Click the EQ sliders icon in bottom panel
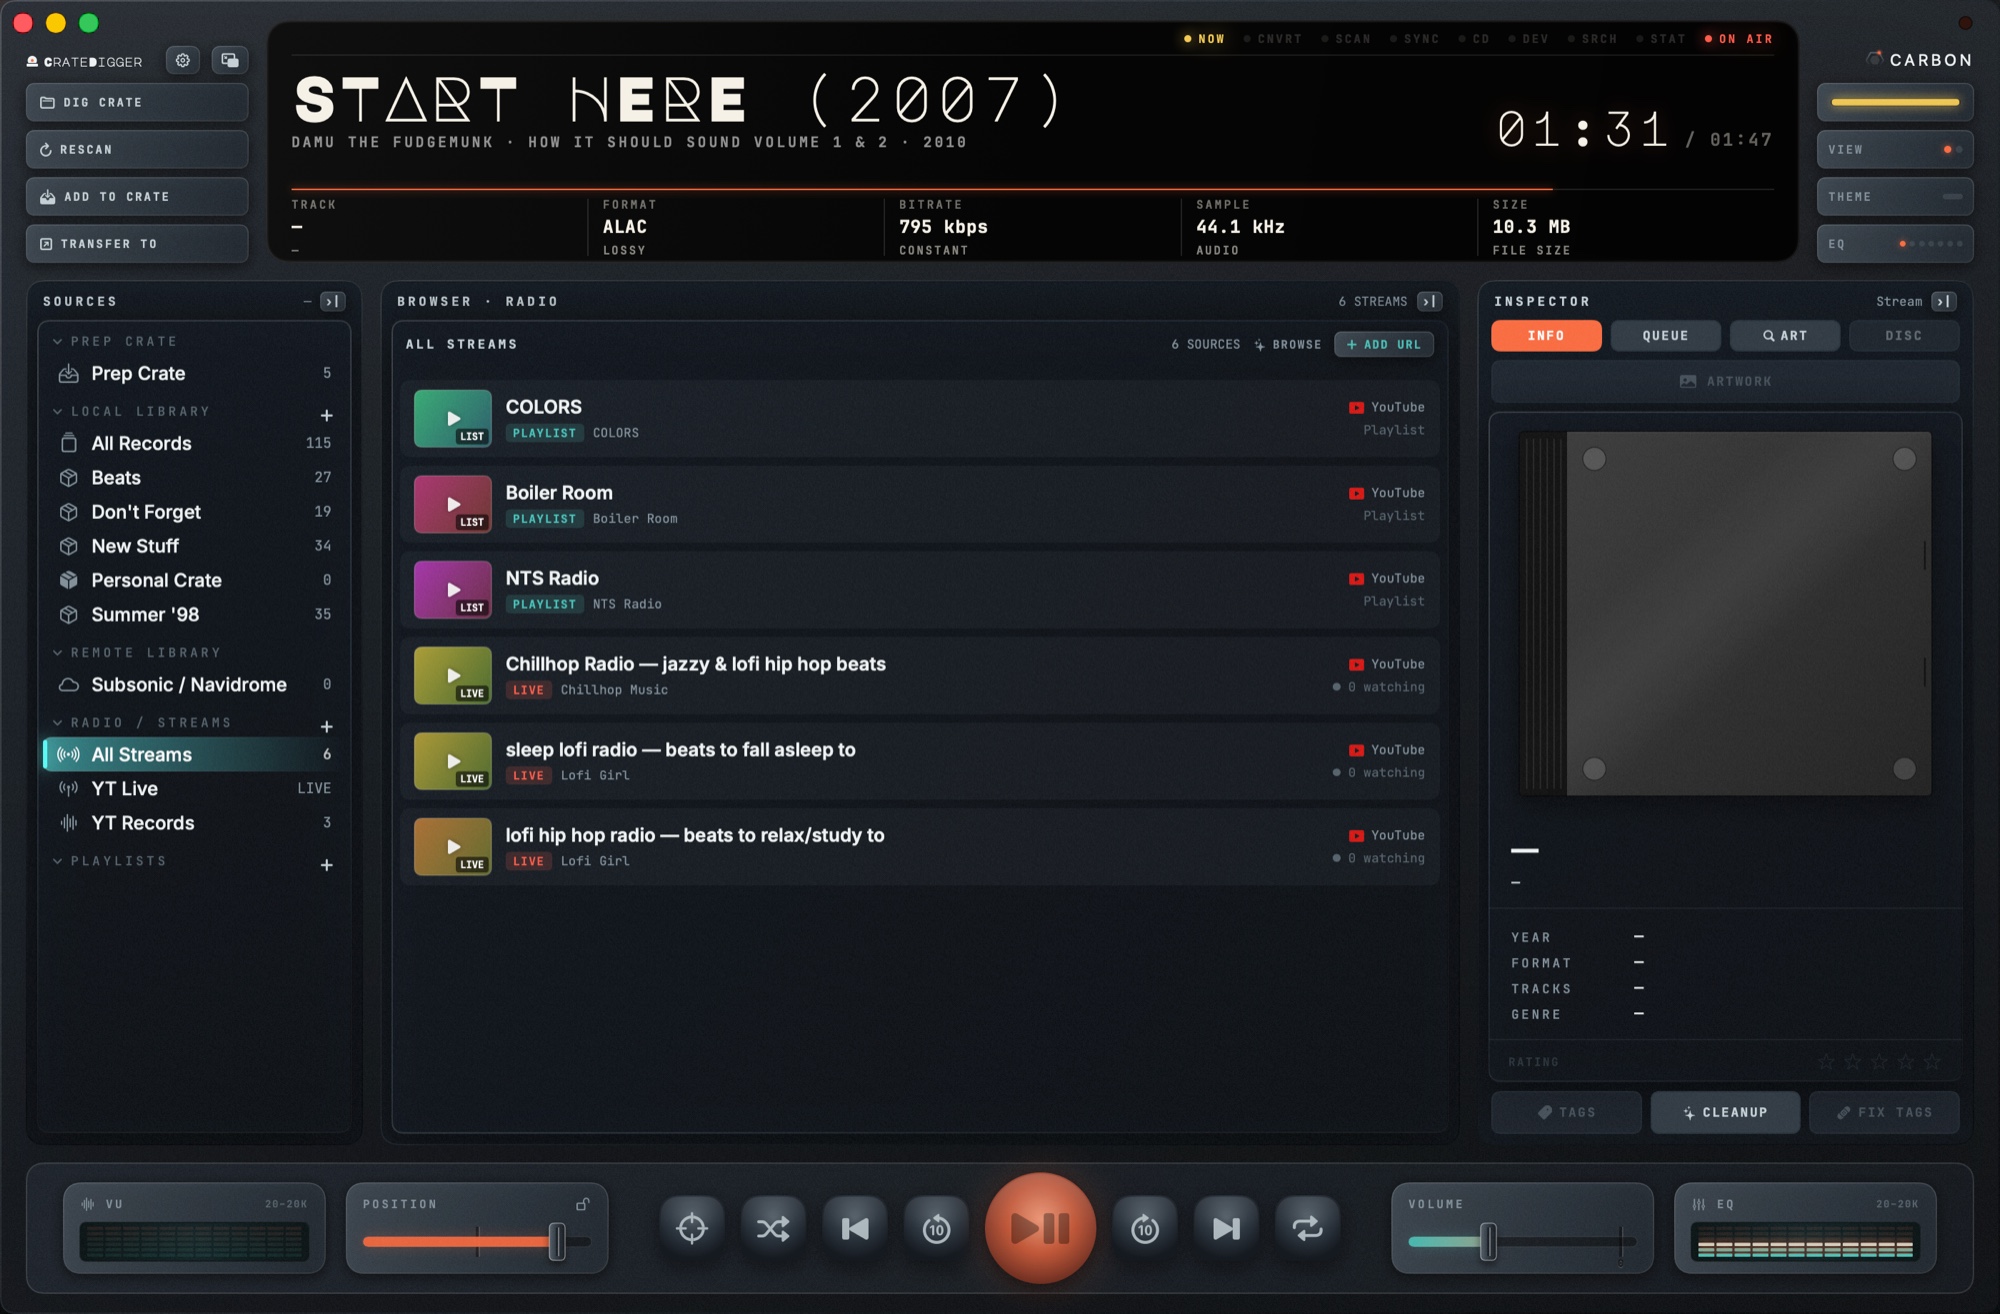 pos(1699,1204)
